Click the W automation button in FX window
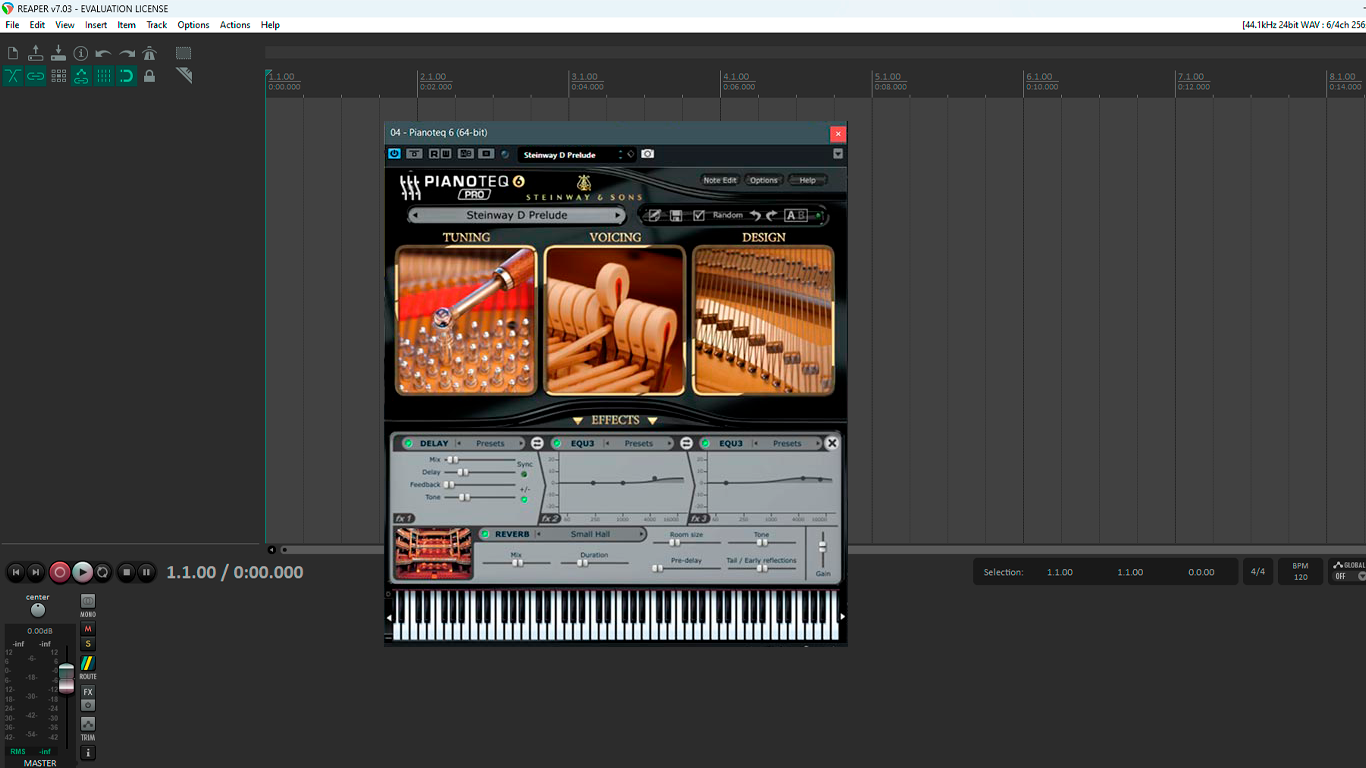Viewport: 1366px width, 768px height. pos(445,154)
